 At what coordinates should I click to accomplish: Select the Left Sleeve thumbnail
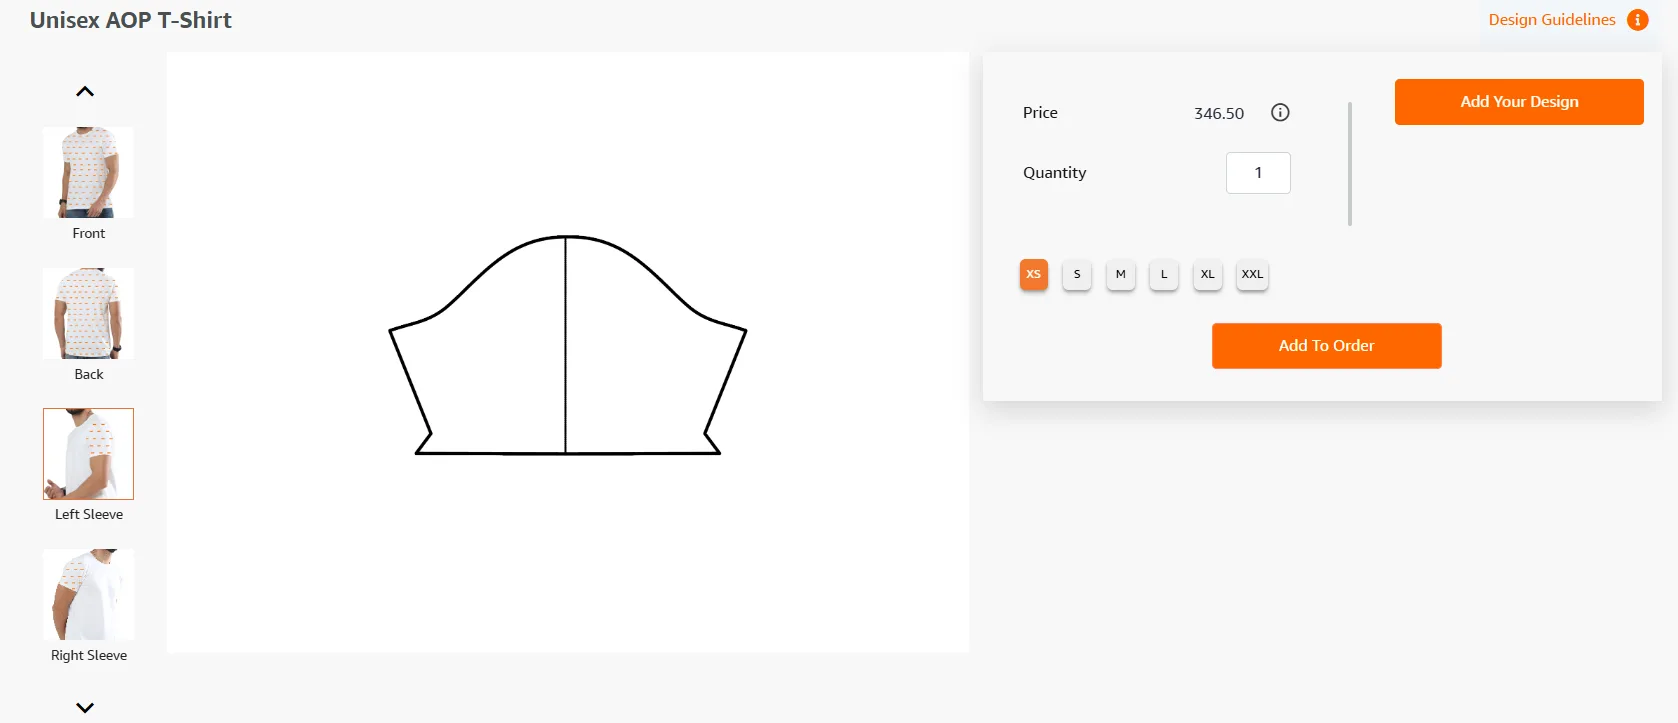88,454
